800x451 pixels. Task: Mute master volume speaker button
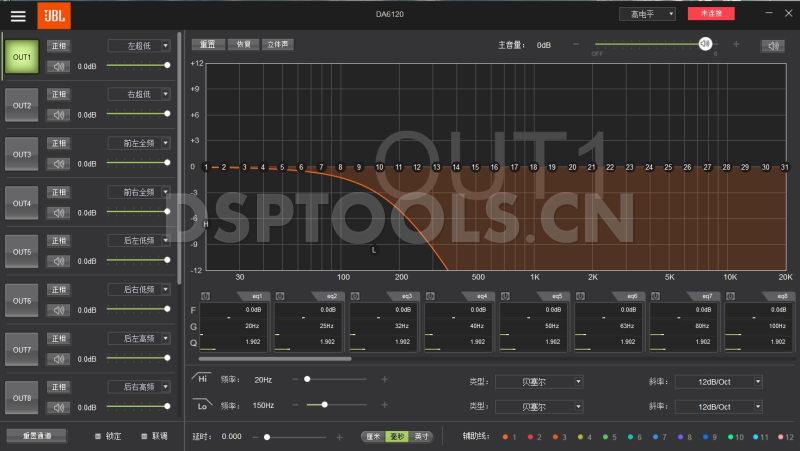click(773, 46)
